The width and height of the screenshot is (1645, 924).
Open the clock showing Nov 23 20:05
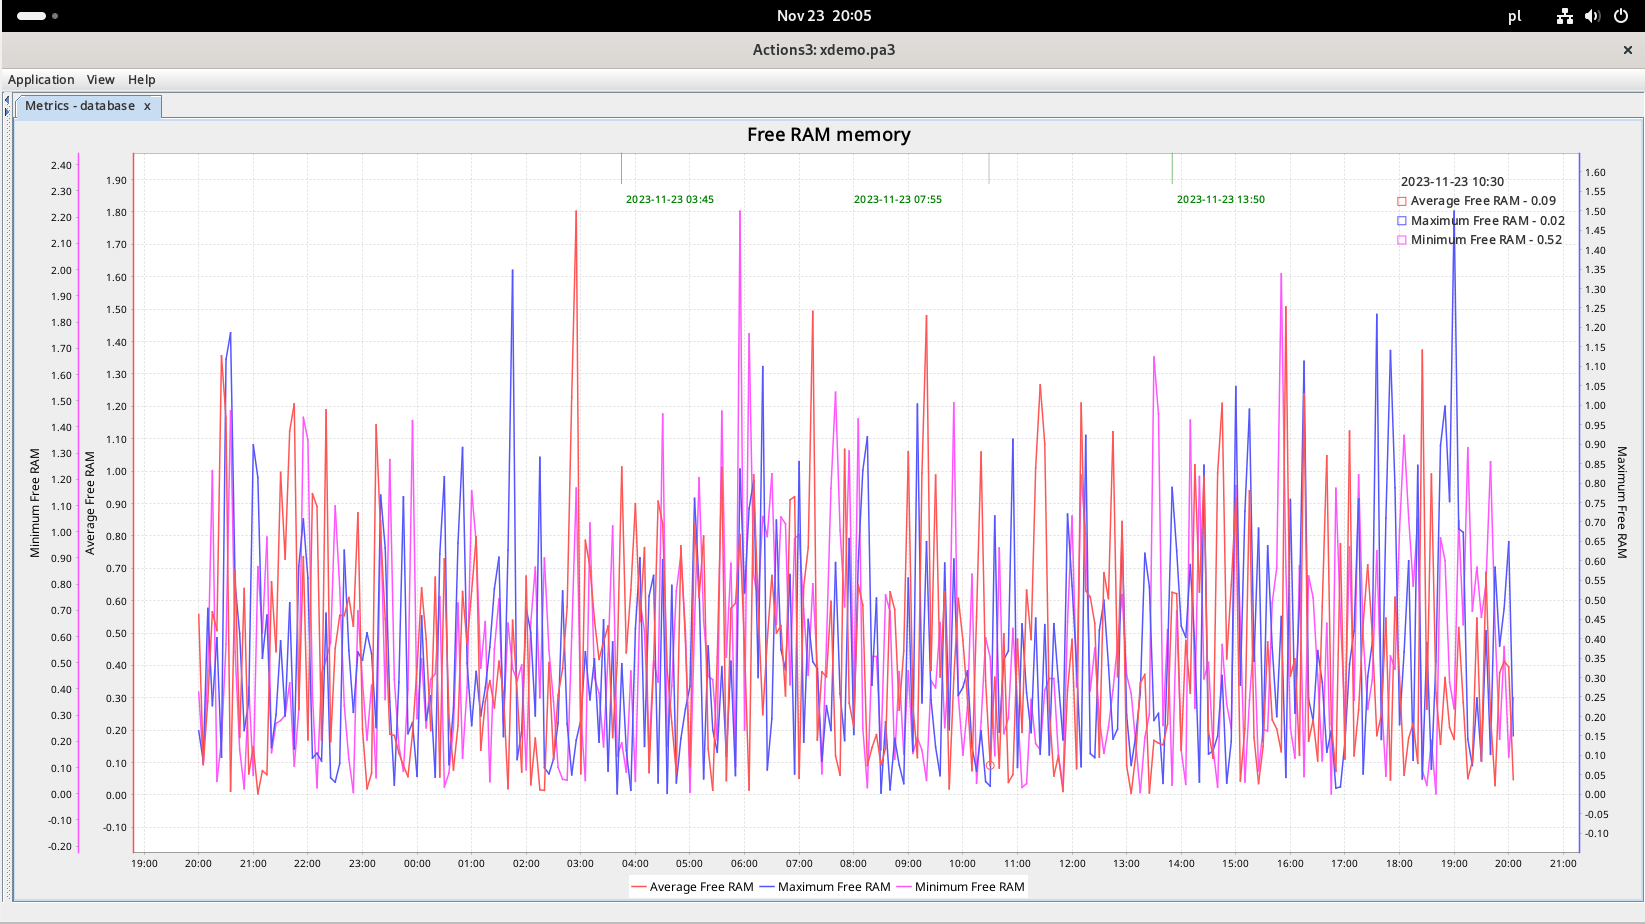pyautogui.click(x=824, y=16)
